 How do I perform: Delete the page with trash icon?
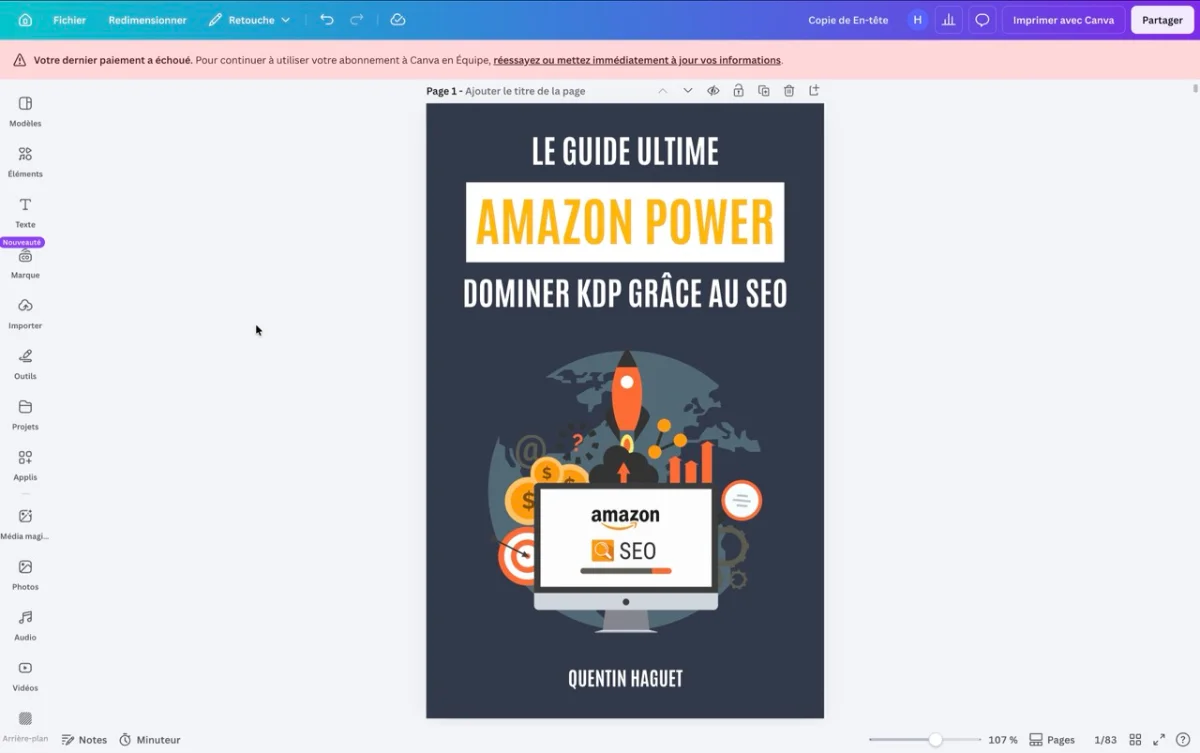pos(789,91)
